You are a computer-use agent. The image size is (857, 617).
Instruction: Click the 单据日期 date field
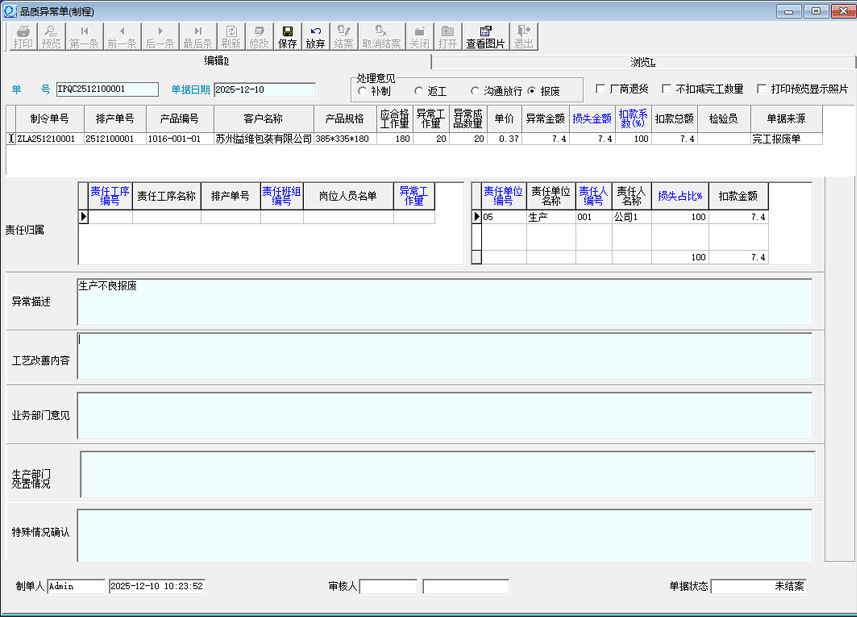click(x=264, y=89)
